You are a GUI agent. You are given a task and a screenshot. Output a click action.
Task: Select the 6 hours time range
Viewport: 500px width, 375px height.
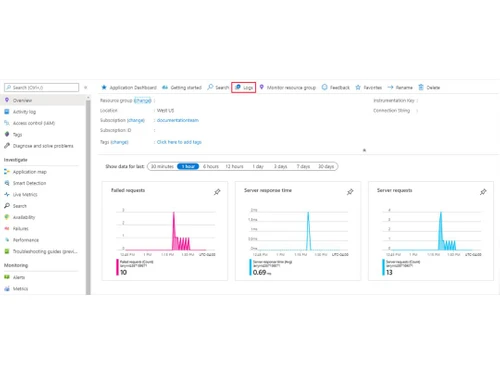coord(211,166)
